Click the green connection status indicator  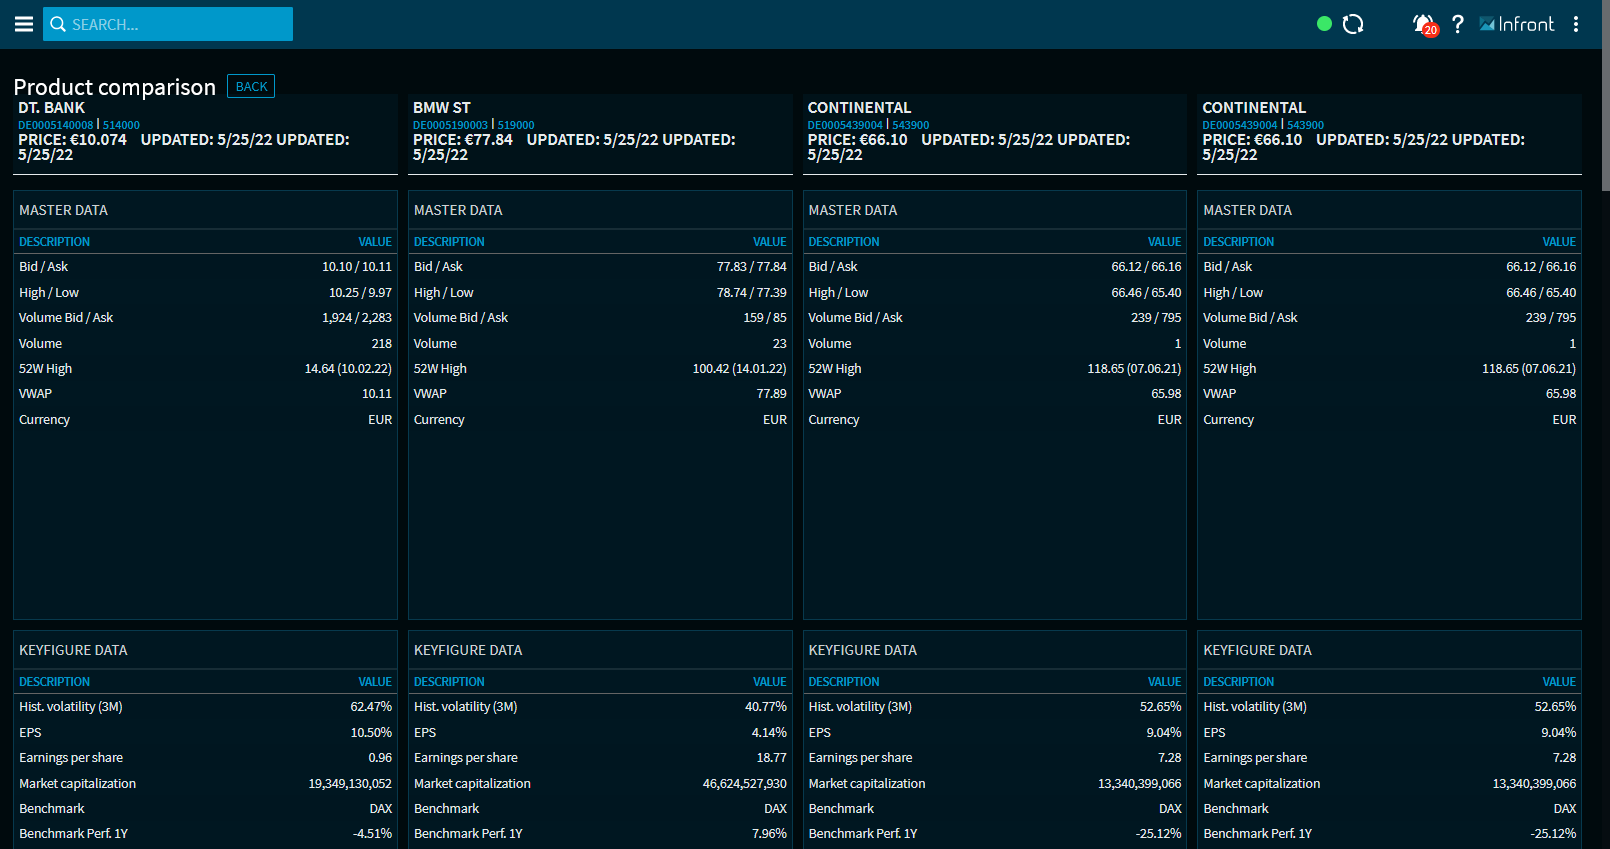point(1324,24)
